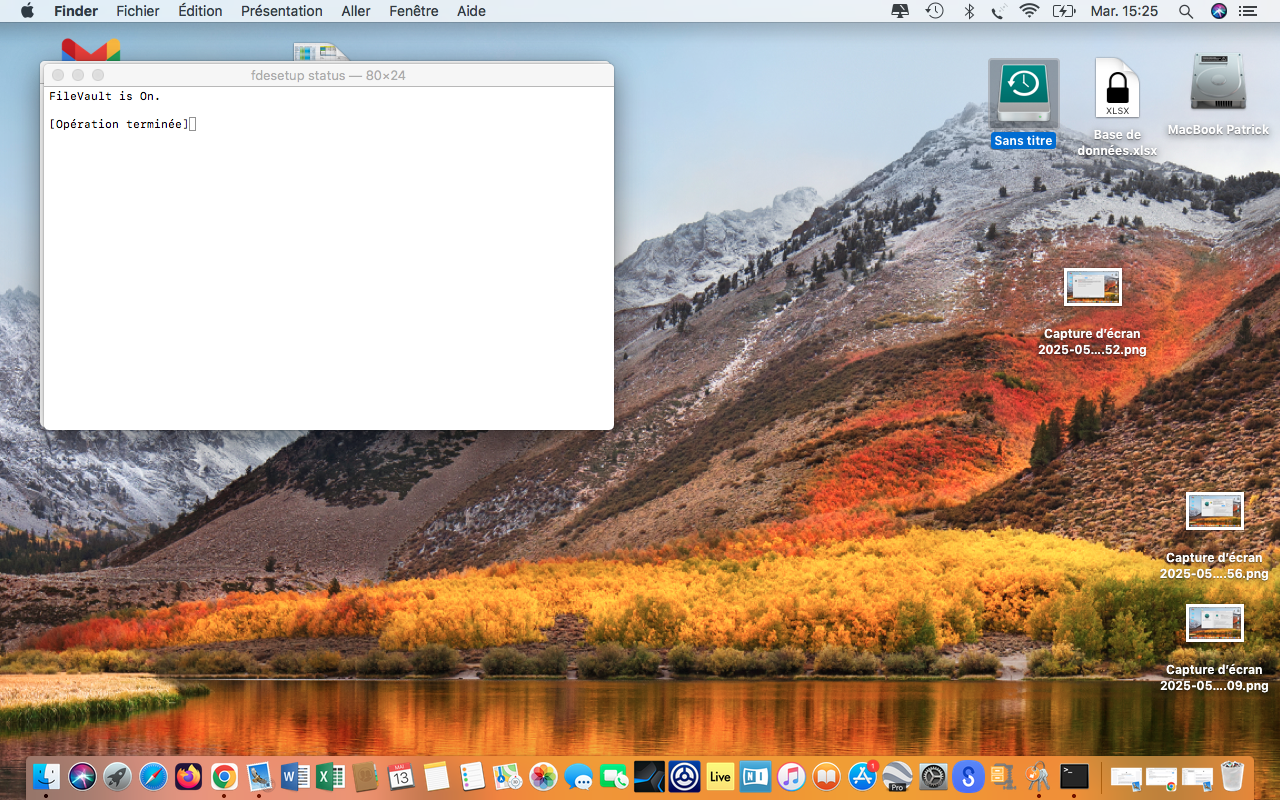Select the MacBook Patrick hard drive icon
Screen dimensions: 1280x800
pos(1218,84)
